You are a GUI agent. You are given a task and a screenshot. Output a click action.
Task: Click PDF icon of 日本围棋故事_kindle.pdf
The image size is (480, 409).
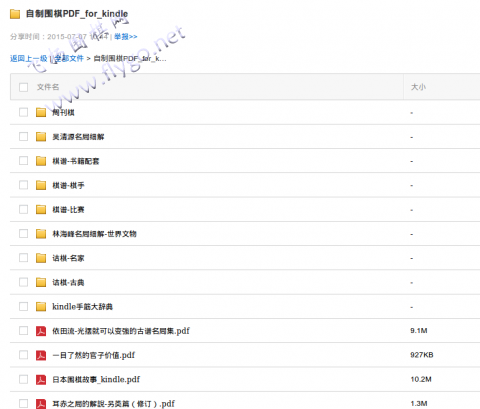[41, 379]
